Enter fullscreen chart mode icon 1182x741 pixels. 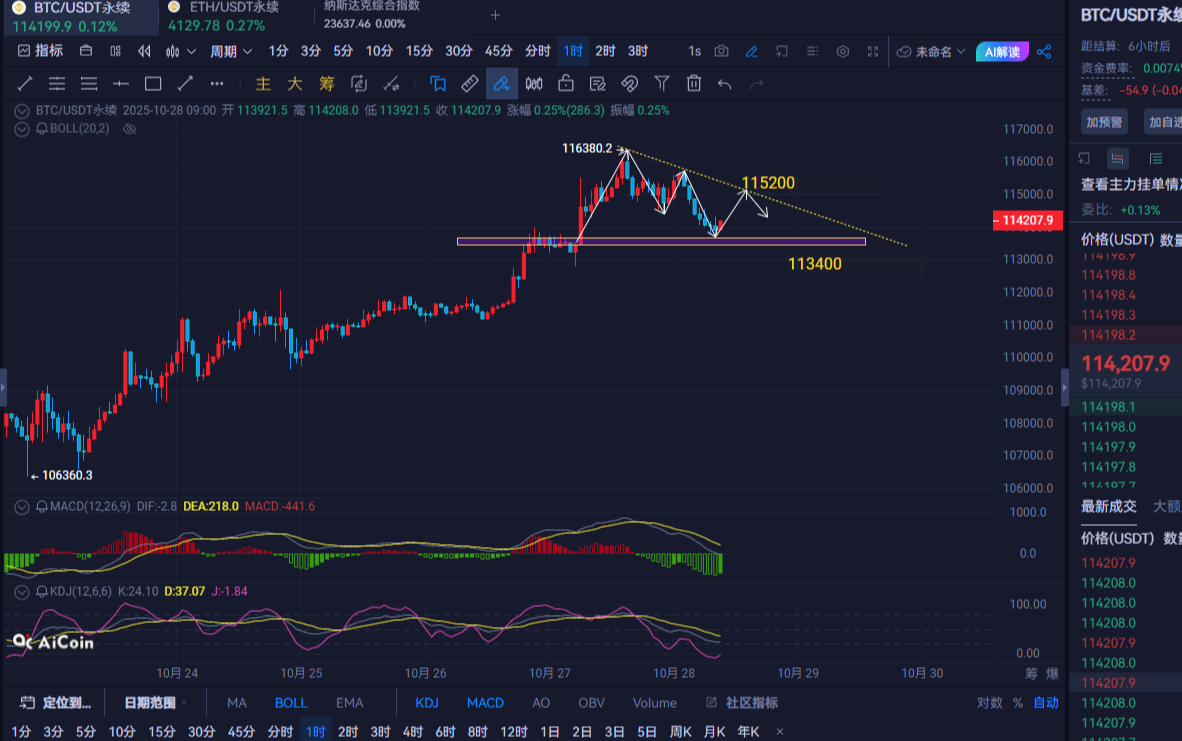(873, 51)
